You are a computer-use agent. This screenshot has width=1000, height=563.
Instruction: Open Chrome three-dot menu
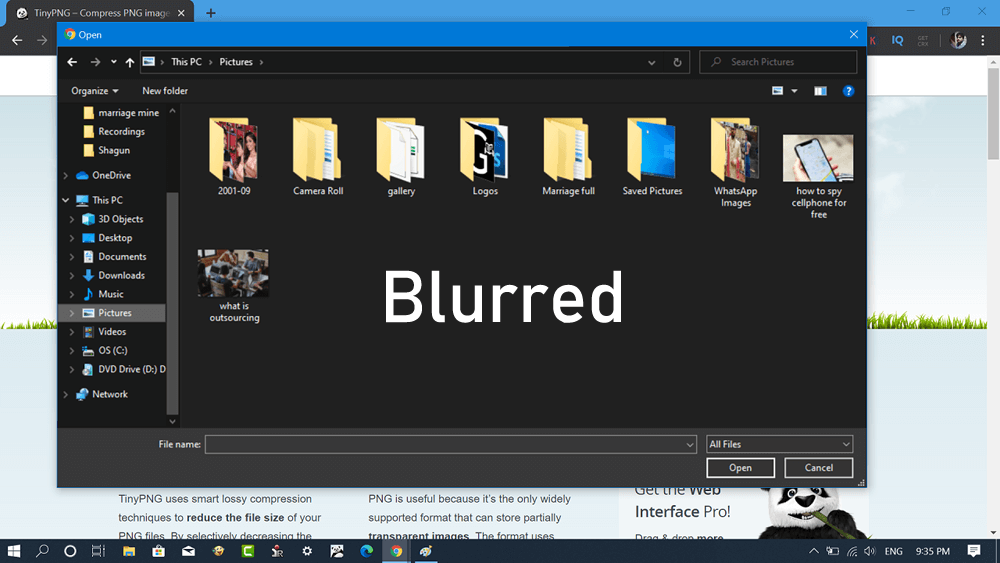coord(983,40)
